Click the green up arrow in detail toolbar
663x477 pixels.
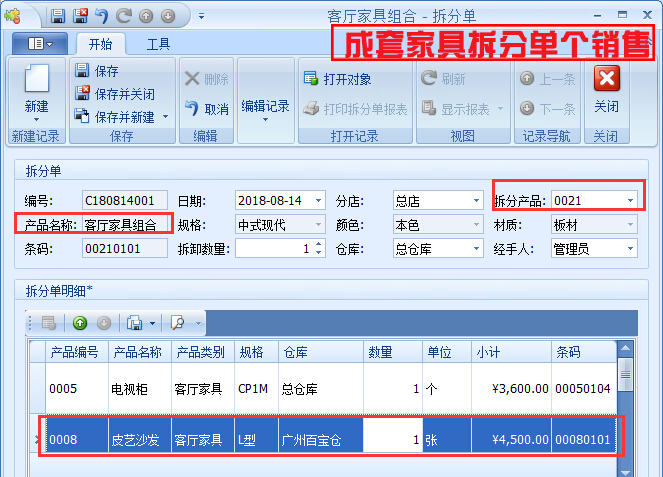(80, 323)
